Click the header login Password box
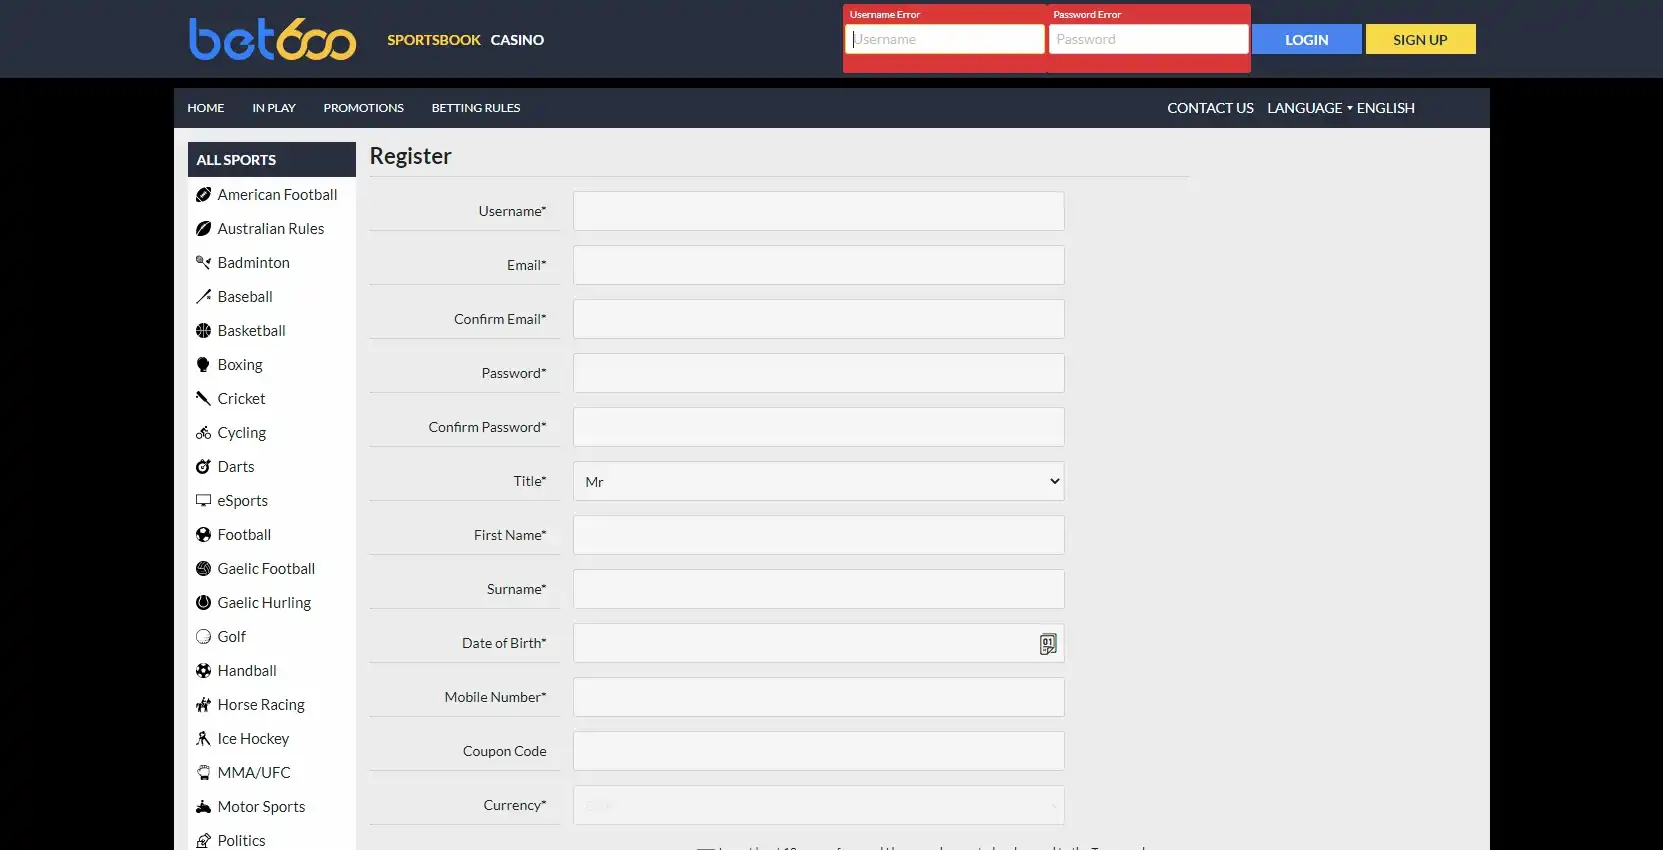Screen dimensions: 1663x850 click(x=1148, y=39)
